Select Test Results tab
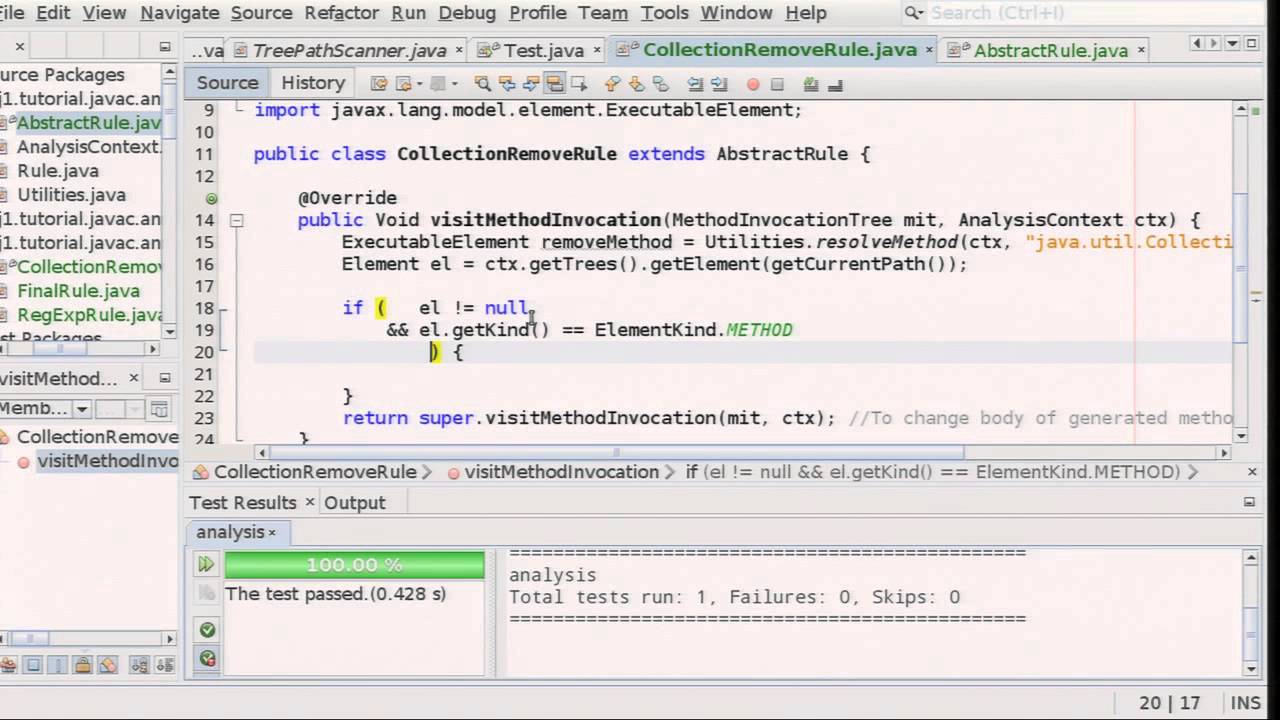The width and height of the screenshot is (1280, 720). click(243, 503)
